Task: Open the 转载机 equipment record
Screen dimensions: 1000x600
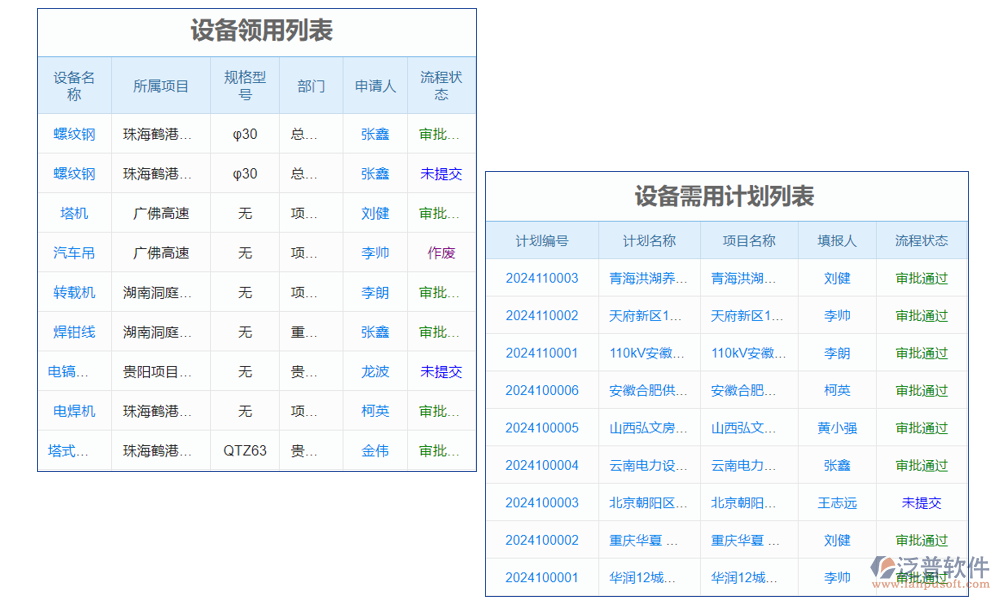Action: click(x=72, y=291)
